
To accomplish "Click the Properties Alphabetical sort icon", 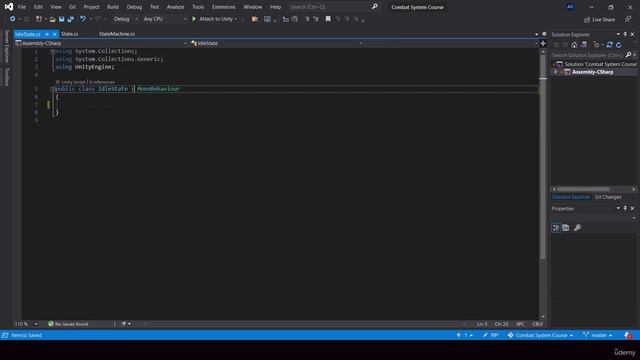I will [566, 228].
